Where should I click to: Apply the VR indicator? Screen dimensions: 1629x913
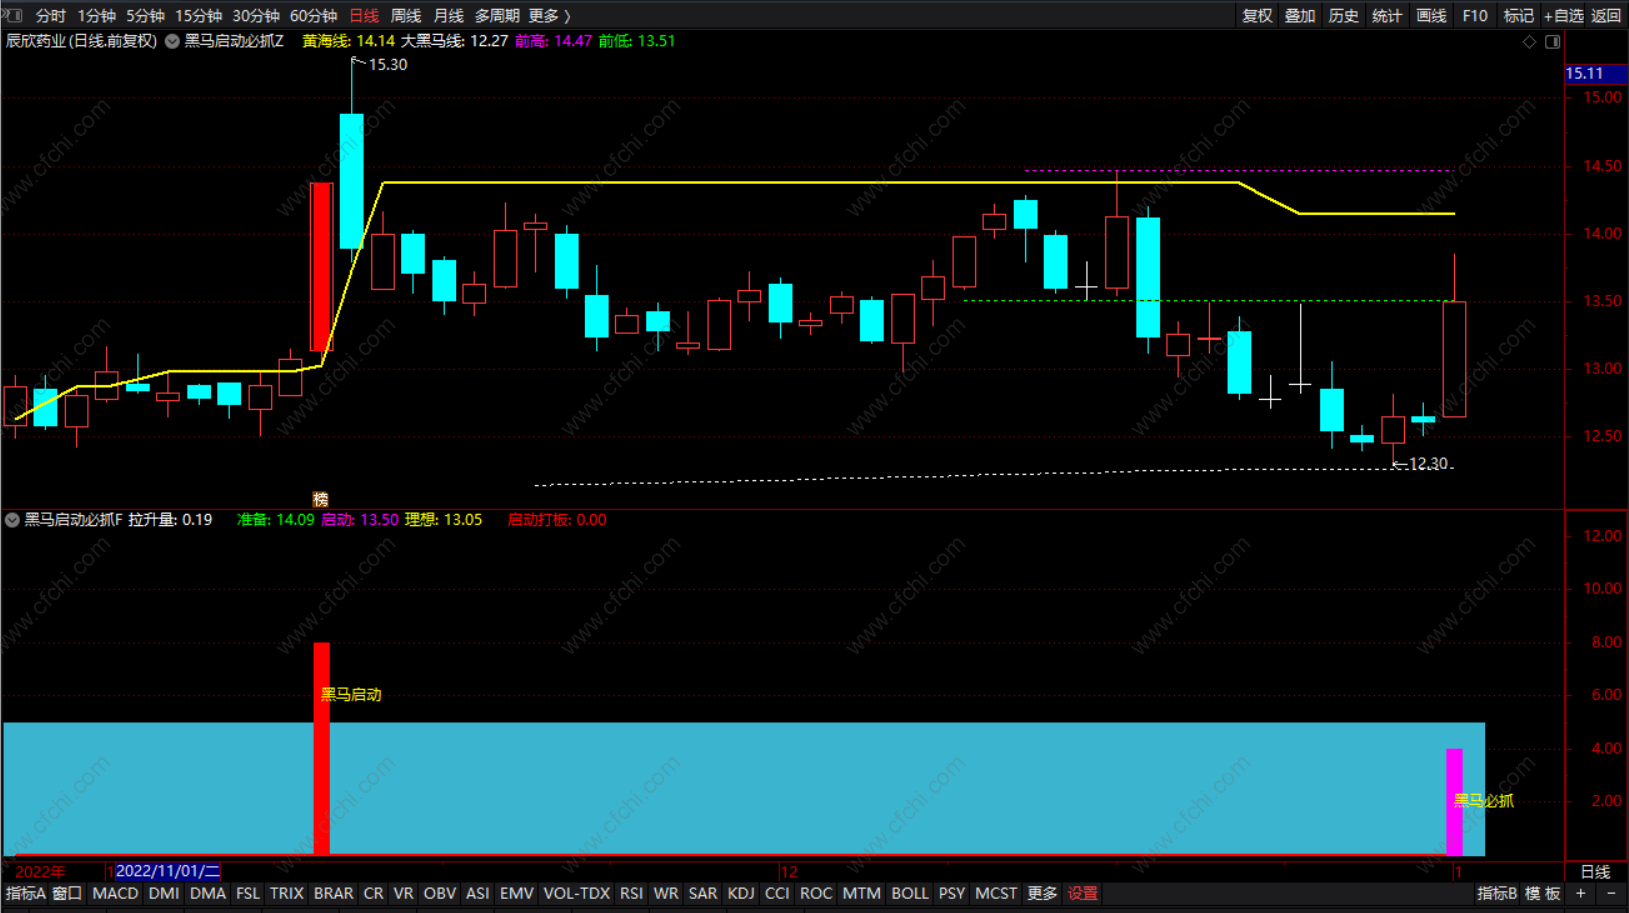click(x=403, y=894)
